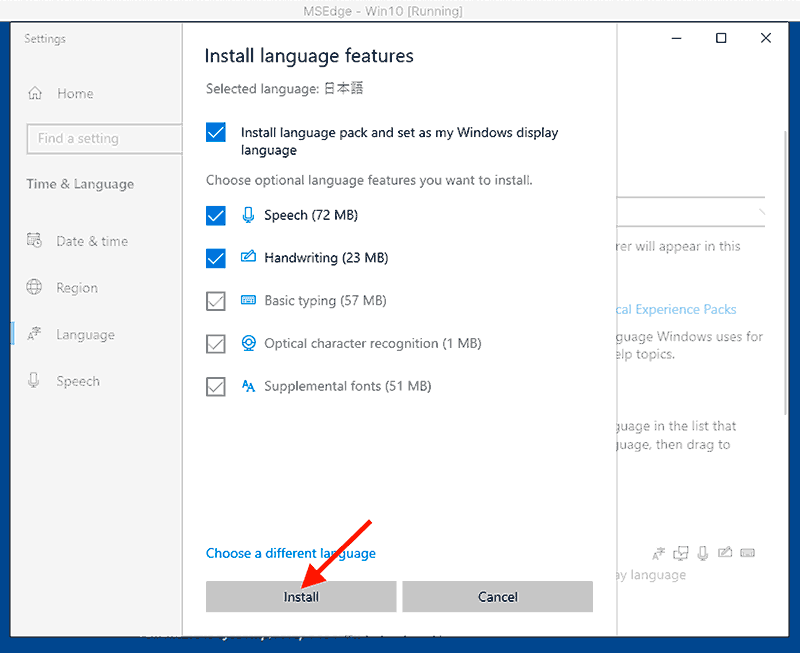The image size is (800, 653).
Task: Click the Basic typing keyboard icon
Action: tap(248, 301)
